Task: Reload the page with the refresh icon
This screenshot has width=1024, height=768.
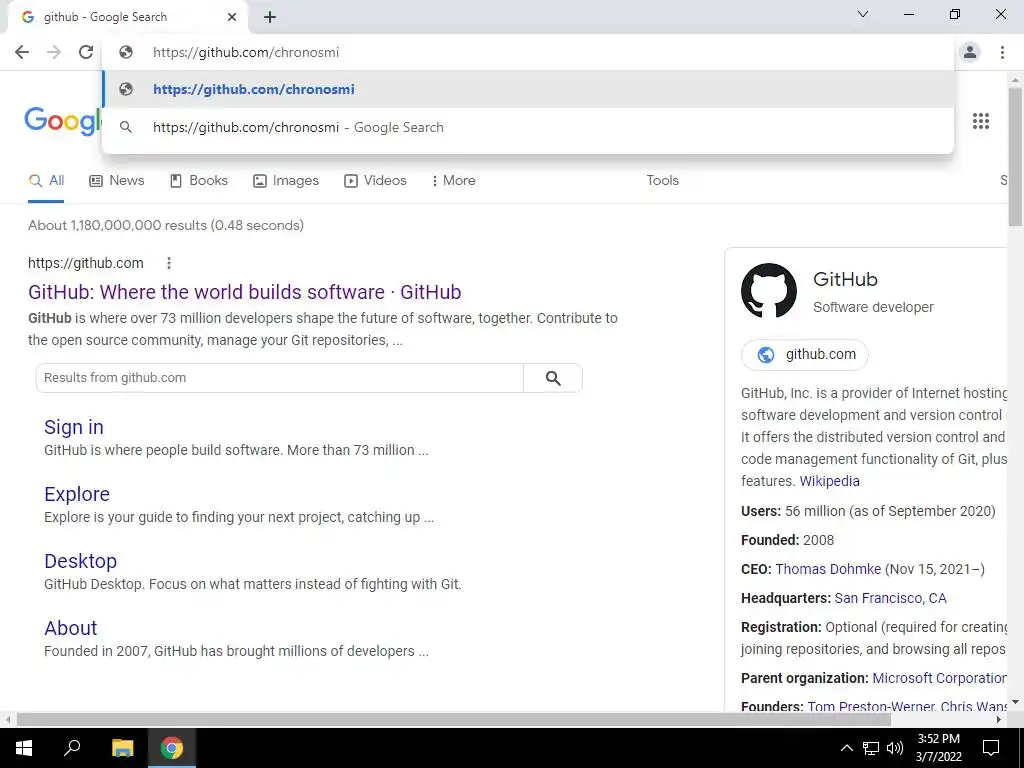Action: [x=86, y=52]
